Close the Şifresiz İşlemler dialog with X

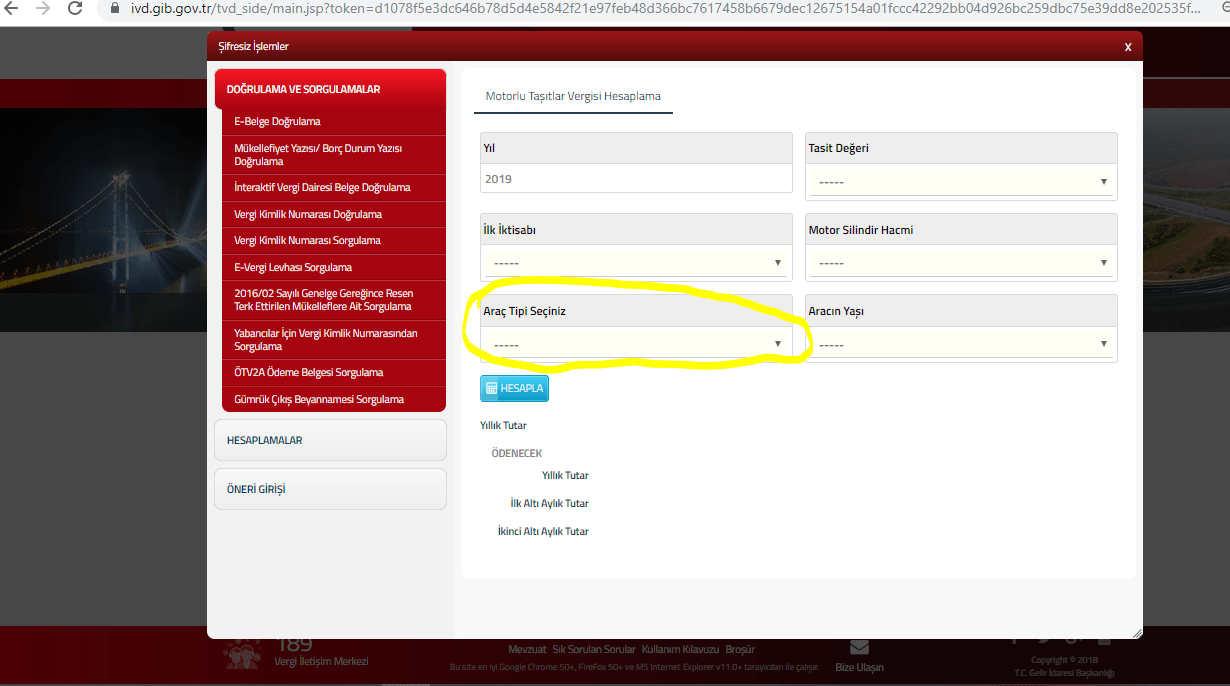coord(1127,47)
